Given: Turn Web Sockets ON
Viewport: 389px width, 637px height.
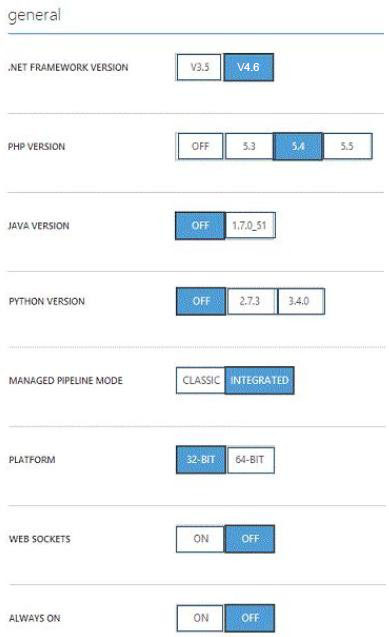Looking at the screenshot, I should pyautogui.click(x=200, y=539).
